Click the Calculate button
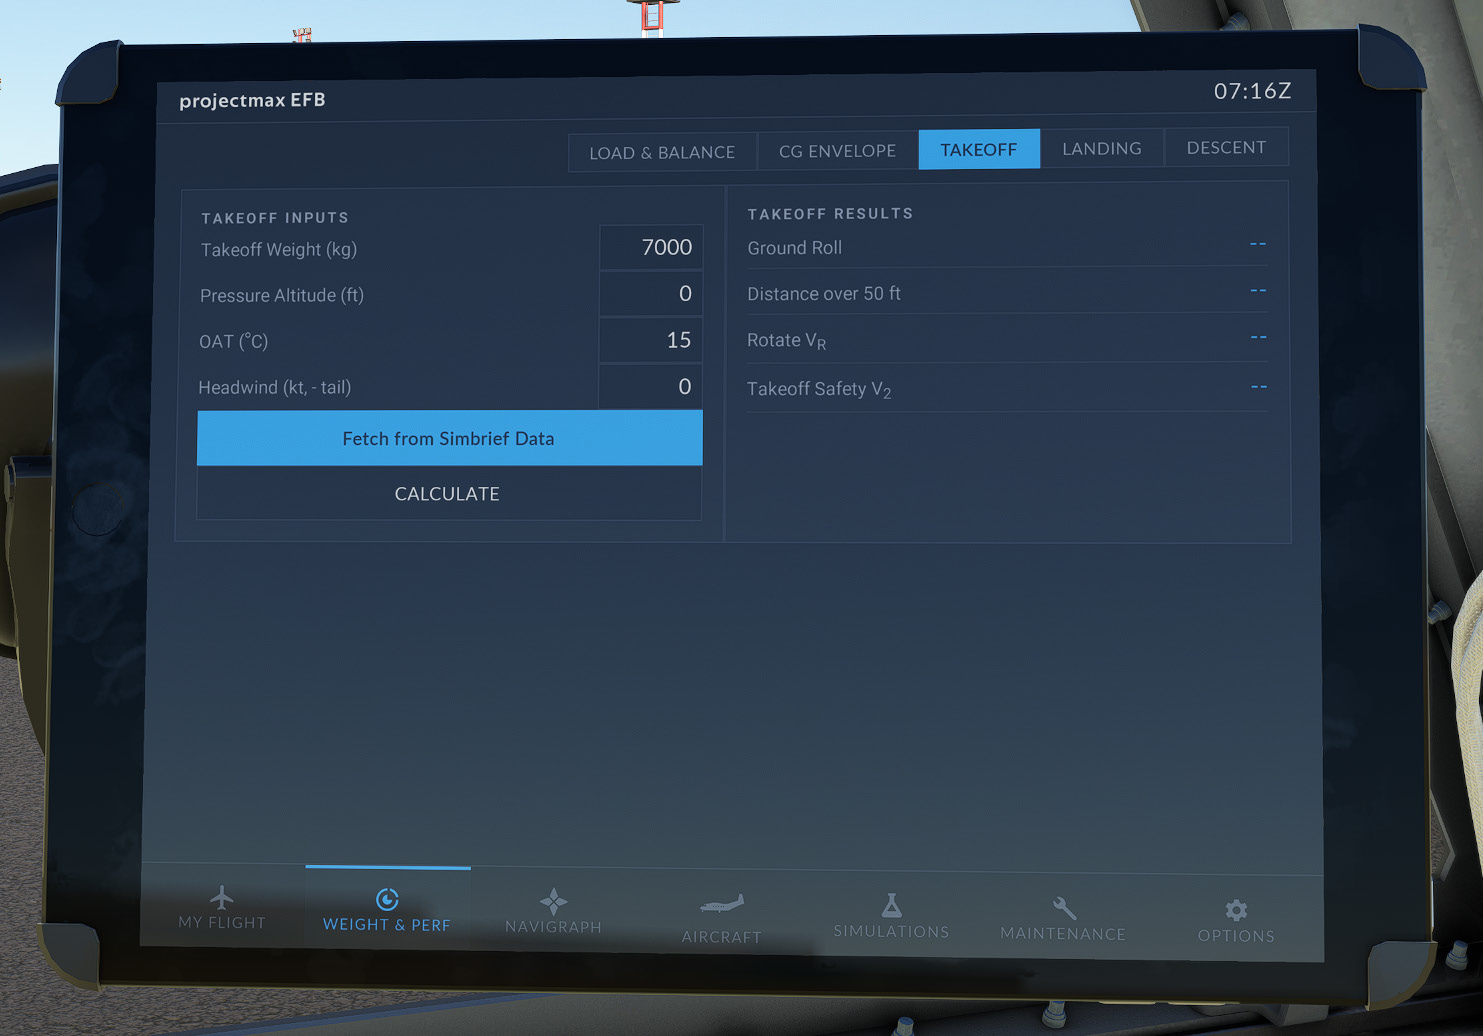 449,493
